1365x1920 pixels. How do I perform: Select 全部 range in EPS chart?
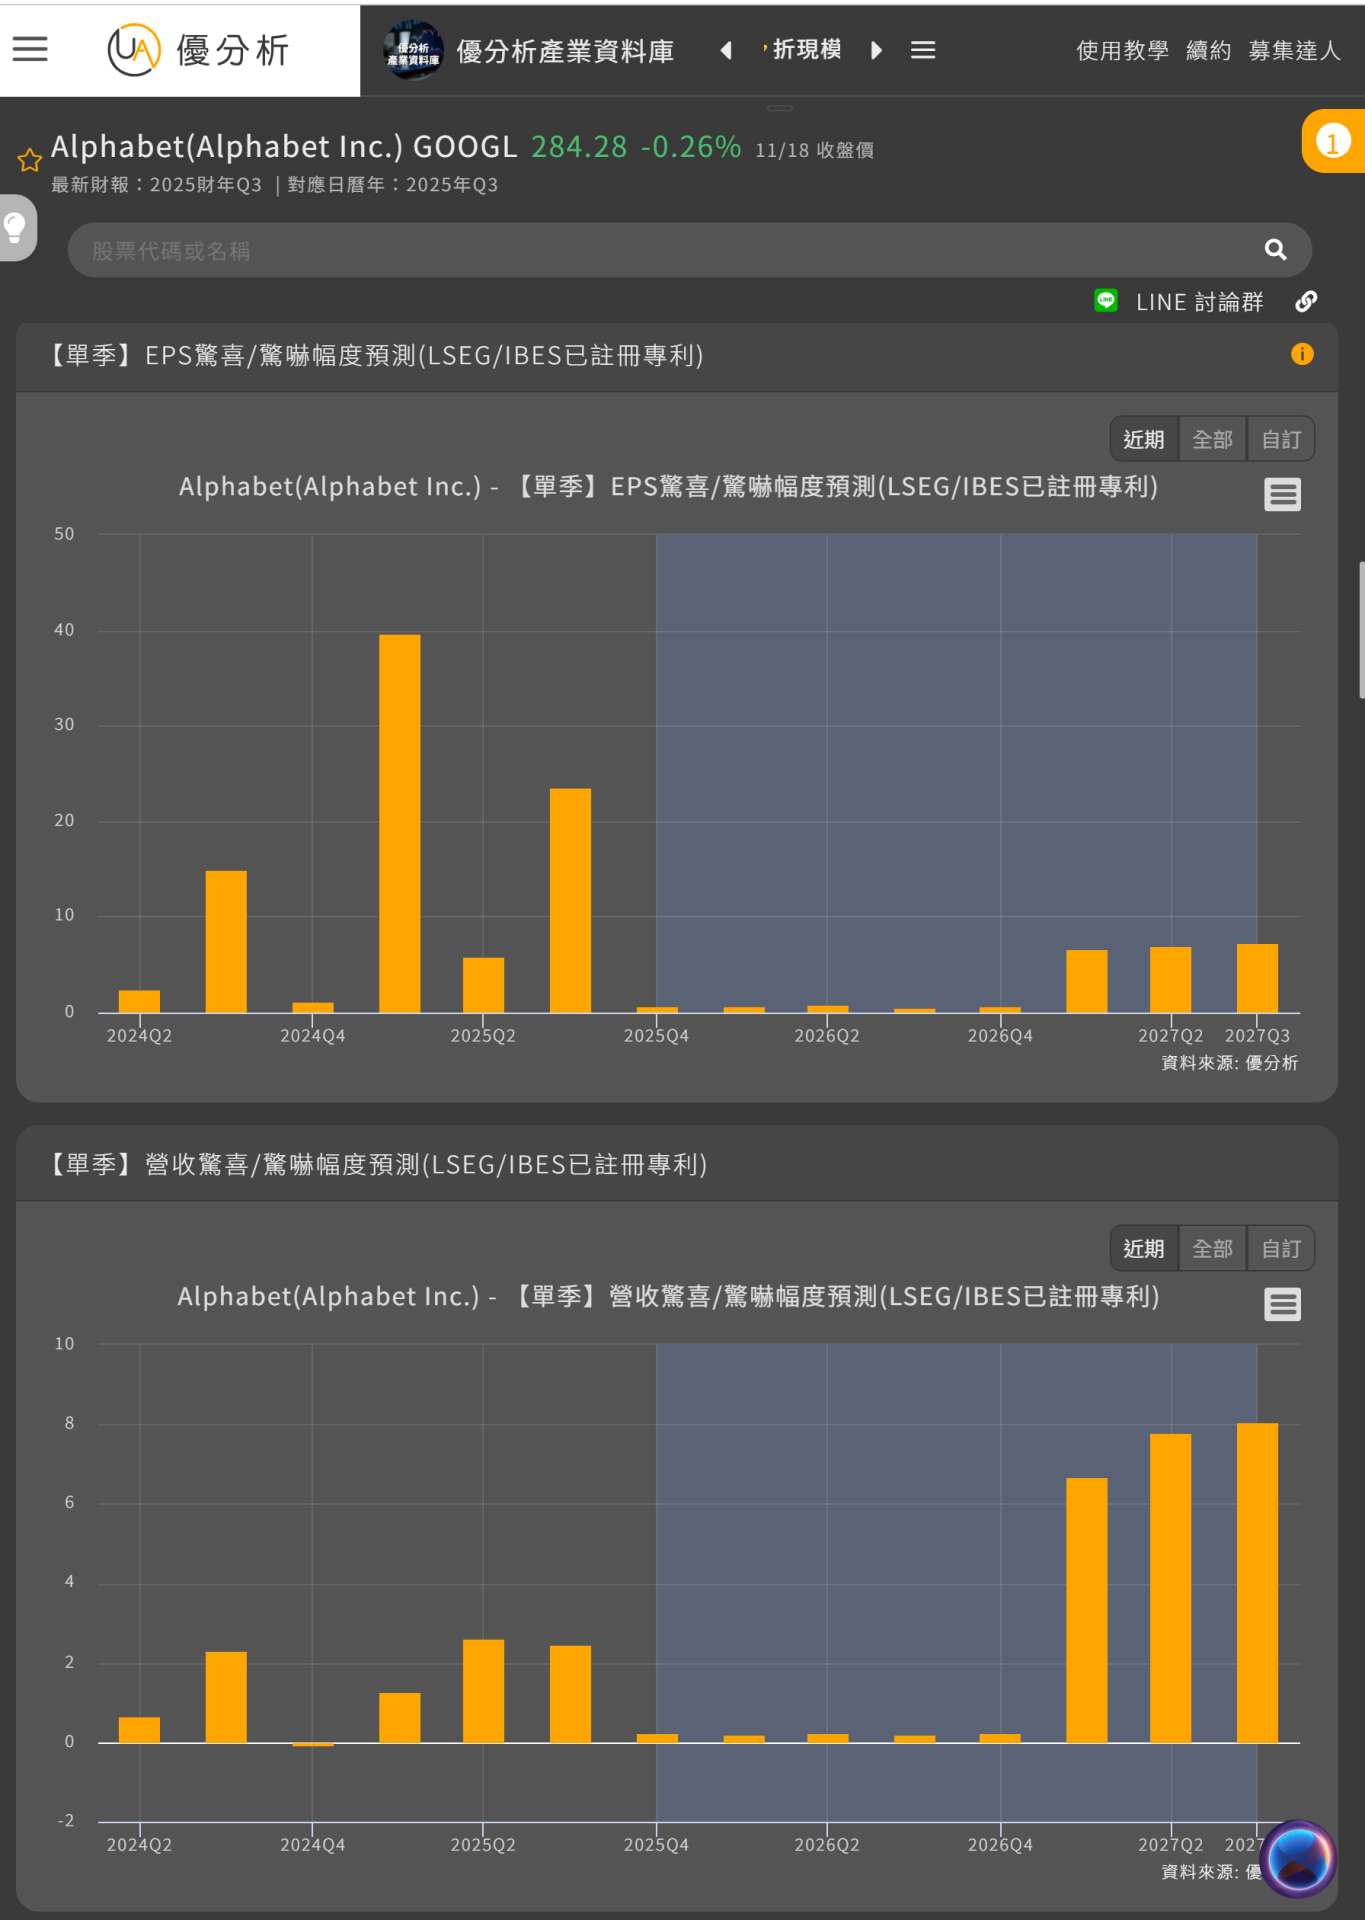point(1212,439)
